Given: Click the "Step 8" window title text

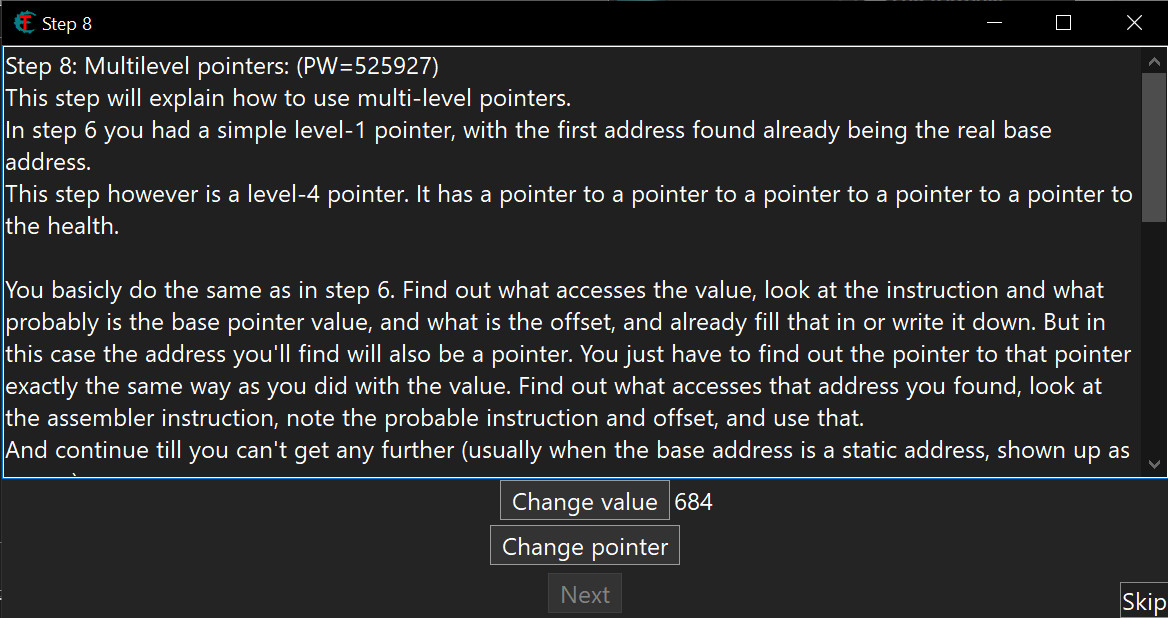Looking at the screenshot, I should [67, 23].
